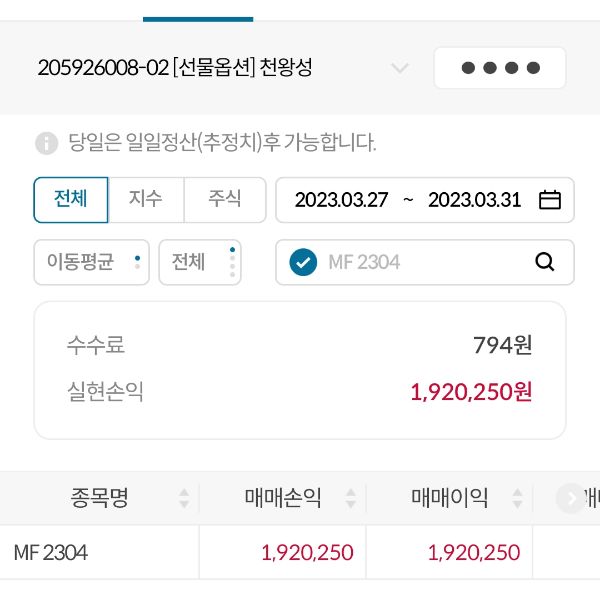This screenshot has height=600, width=600.
Task: Click the account password field
Action: tap(500, 68)
